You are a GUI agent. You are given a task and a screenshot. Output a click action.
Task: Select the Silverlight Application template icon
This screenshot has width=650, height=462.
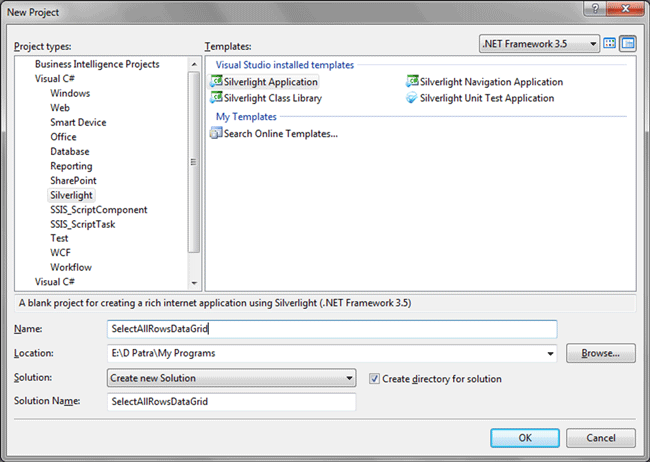coord(216,82)
